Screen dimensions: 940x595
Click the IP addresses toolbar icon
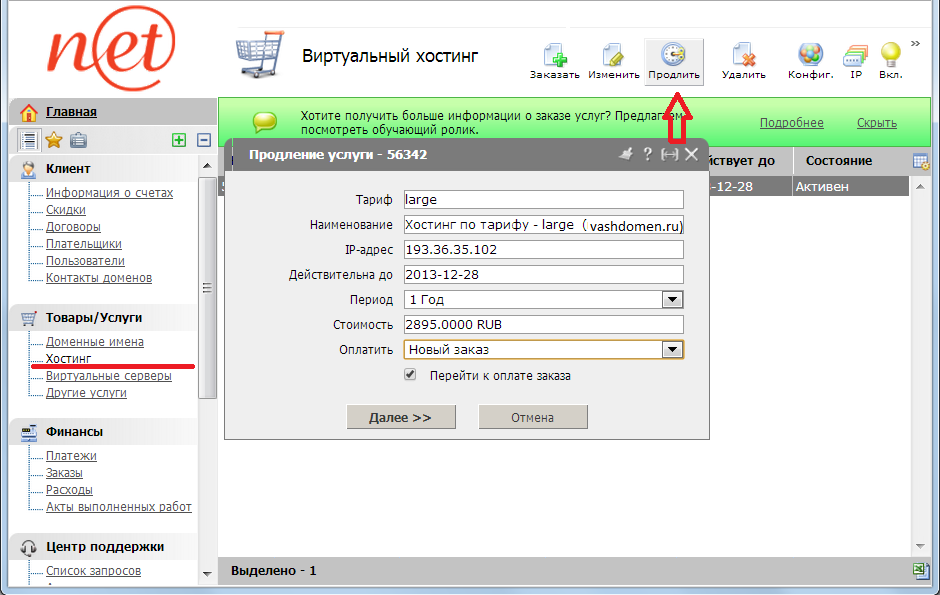pyautogui.click(x=856, y=58)
